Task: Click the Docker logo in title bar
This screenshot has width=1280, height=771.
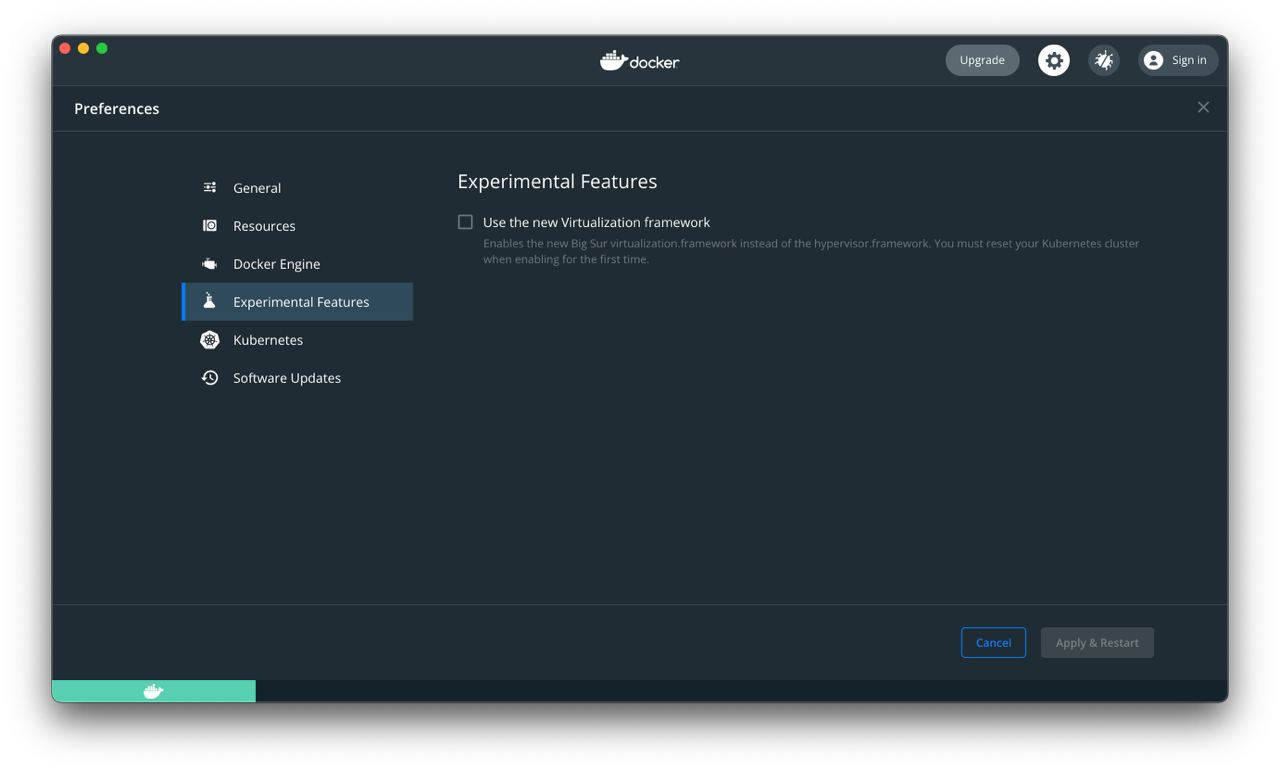Action: (x=639, y=61)
